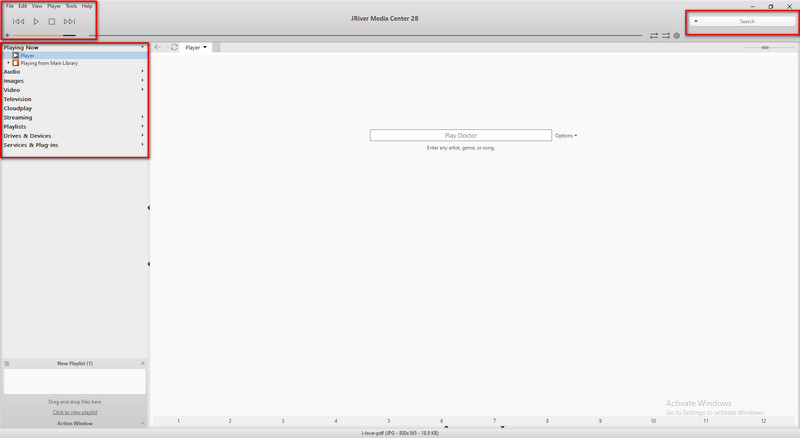Collapse the tree pane with upper arrow

click(x=148, y=208)
